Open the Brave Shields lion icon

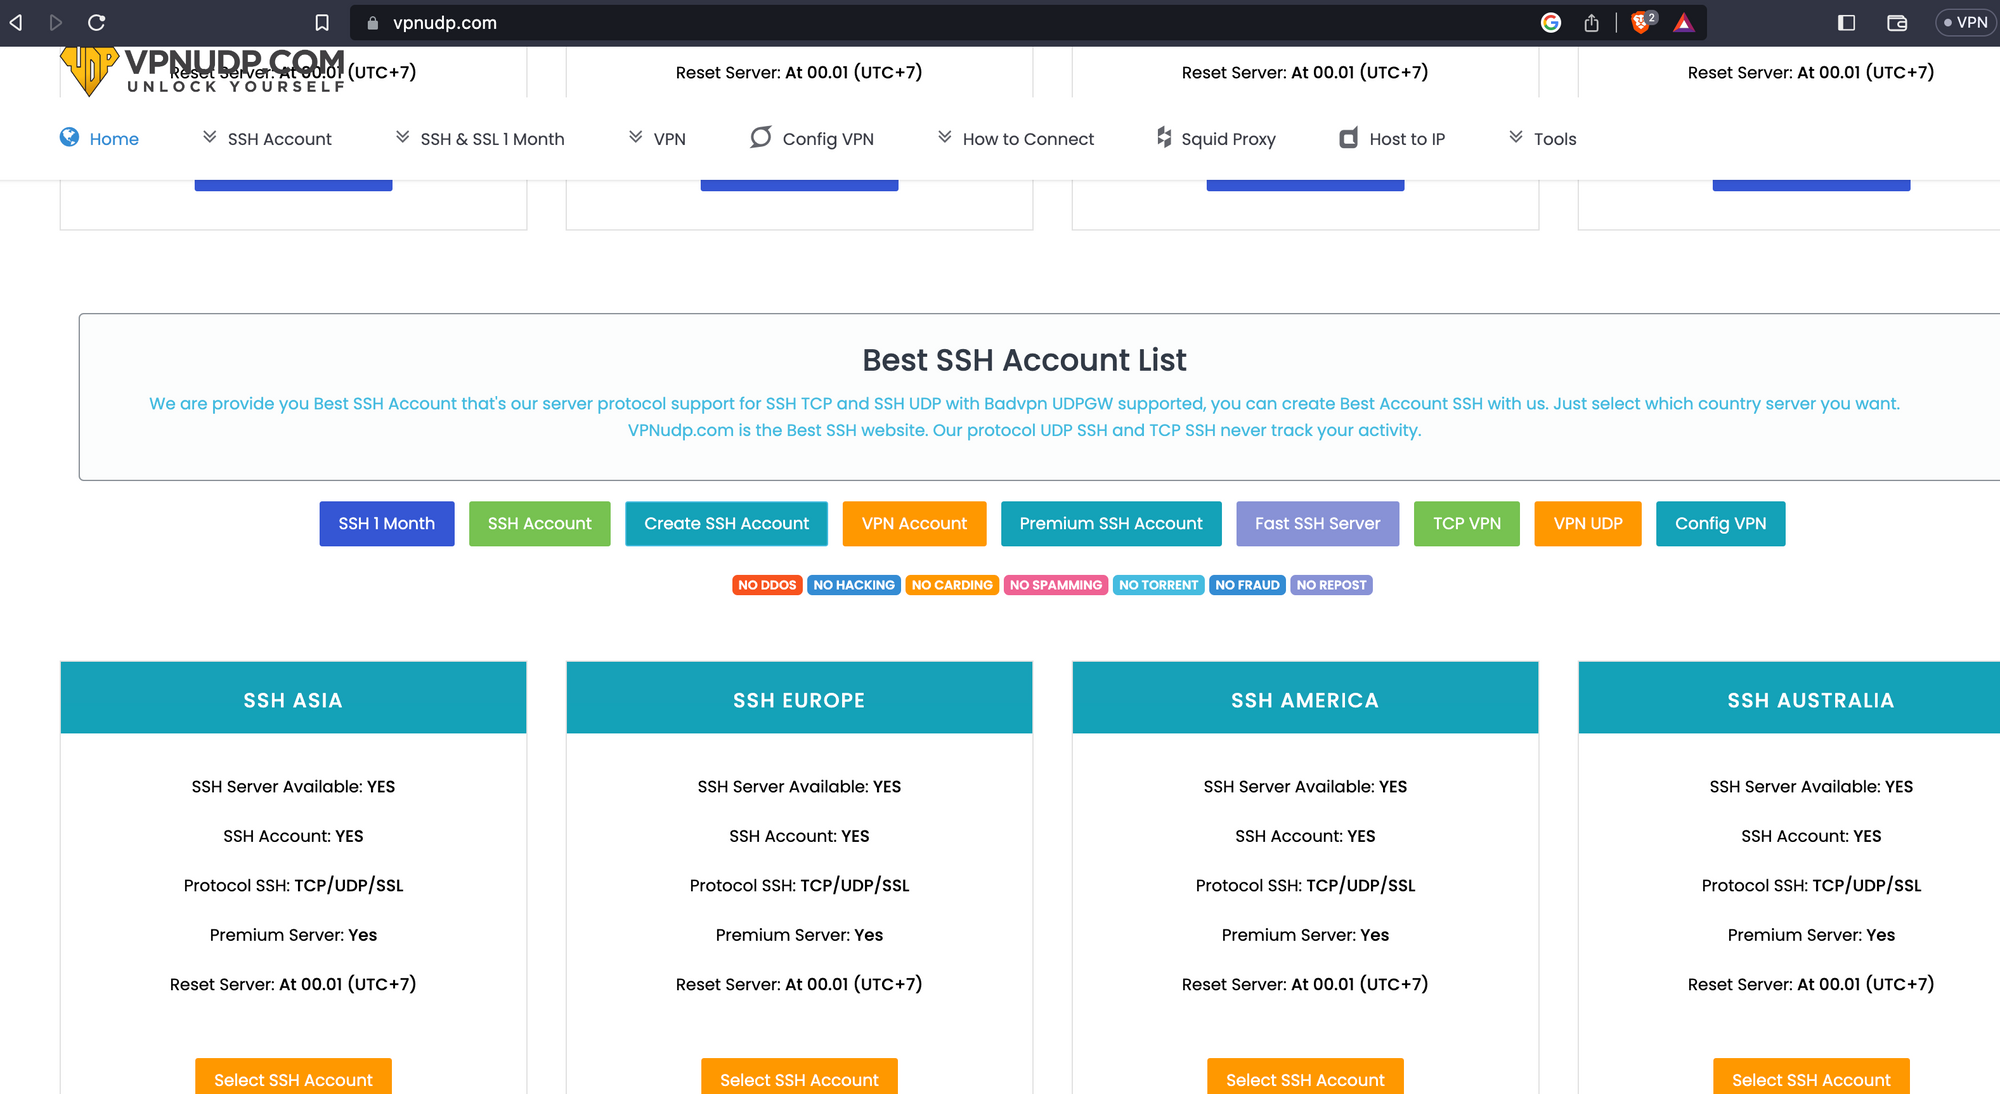(x=1641, y=22)
